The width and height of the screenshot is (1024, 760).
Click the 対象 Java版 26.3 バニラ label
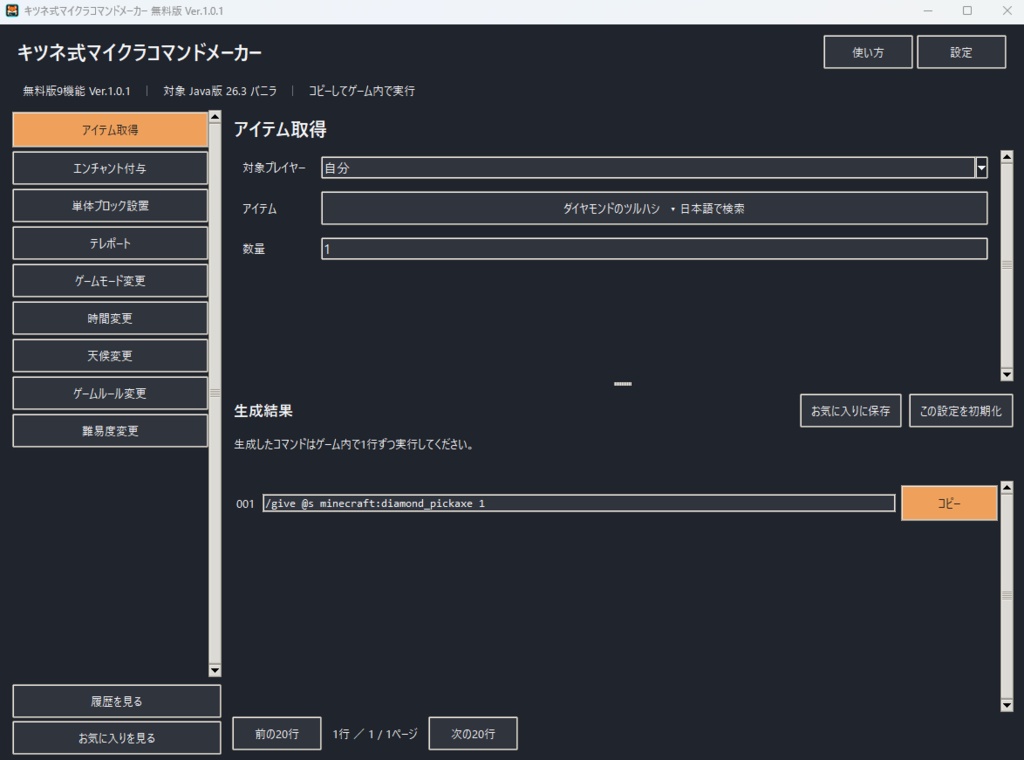[x=220, y=91]
